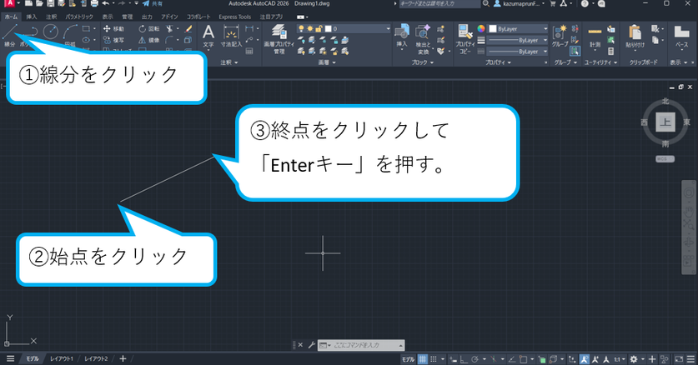Expand the Block (ブロック) panel
This screenshot has height=365, width=698.
(x=422, y=63)
